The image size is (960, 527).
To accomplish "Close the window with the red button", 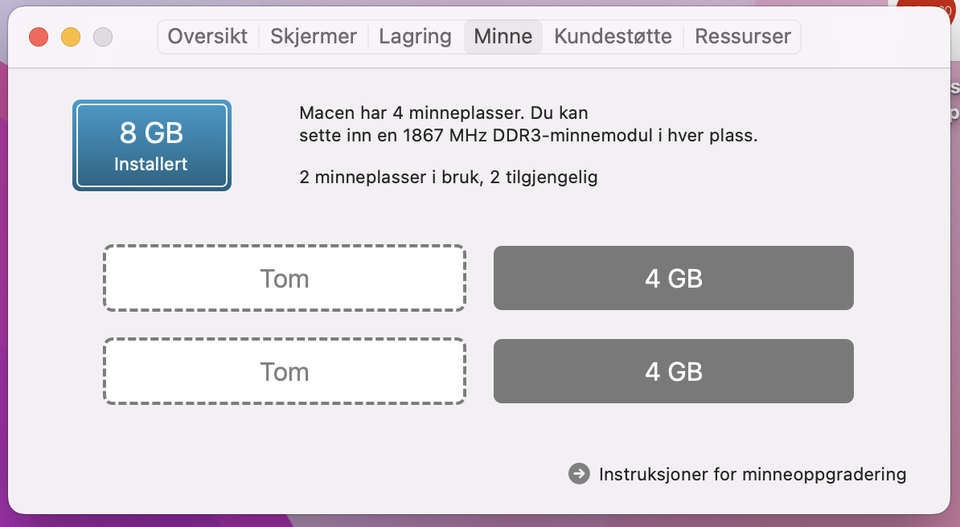I will click(39, 37).
